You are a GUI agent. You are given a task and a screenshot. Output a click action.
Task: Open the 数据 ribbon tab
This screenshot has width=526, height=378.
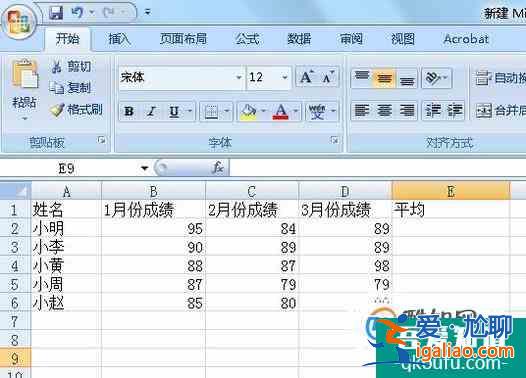pos(299,39)
